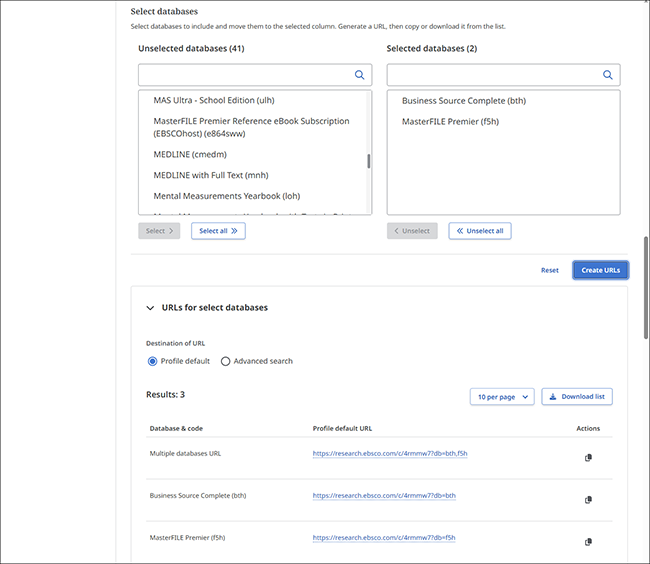The width and height of the screenshot is (650, 564).
Task: Click the Results: 3 text
Action: [165, 395]
